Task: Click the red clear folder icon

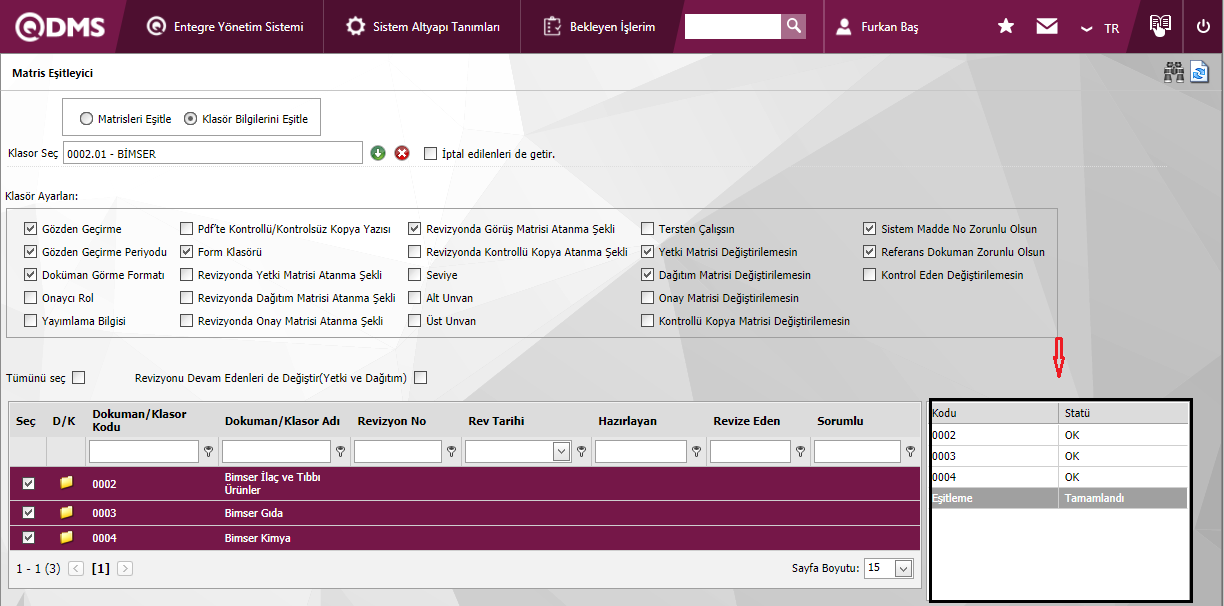Action: (402, 153)
